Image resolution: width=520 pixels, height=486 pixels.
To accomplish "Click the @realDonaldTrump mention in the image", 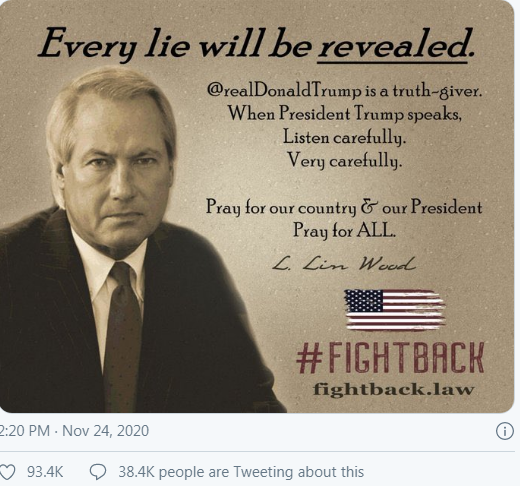I will coord(284,90).
